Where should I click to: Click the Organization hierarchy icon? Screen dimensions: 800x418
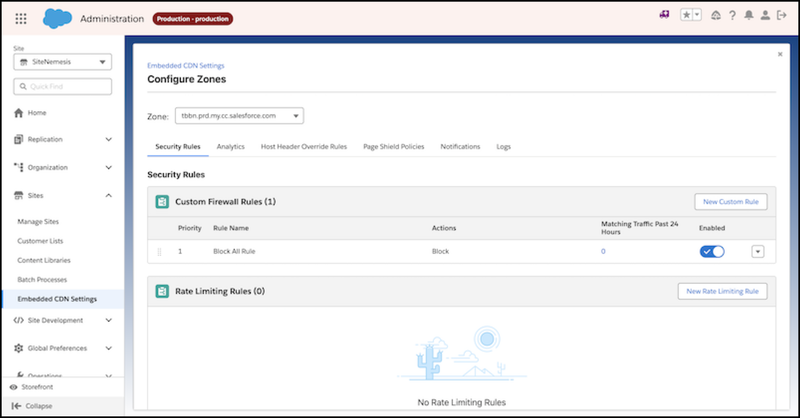tap(19, 167)
